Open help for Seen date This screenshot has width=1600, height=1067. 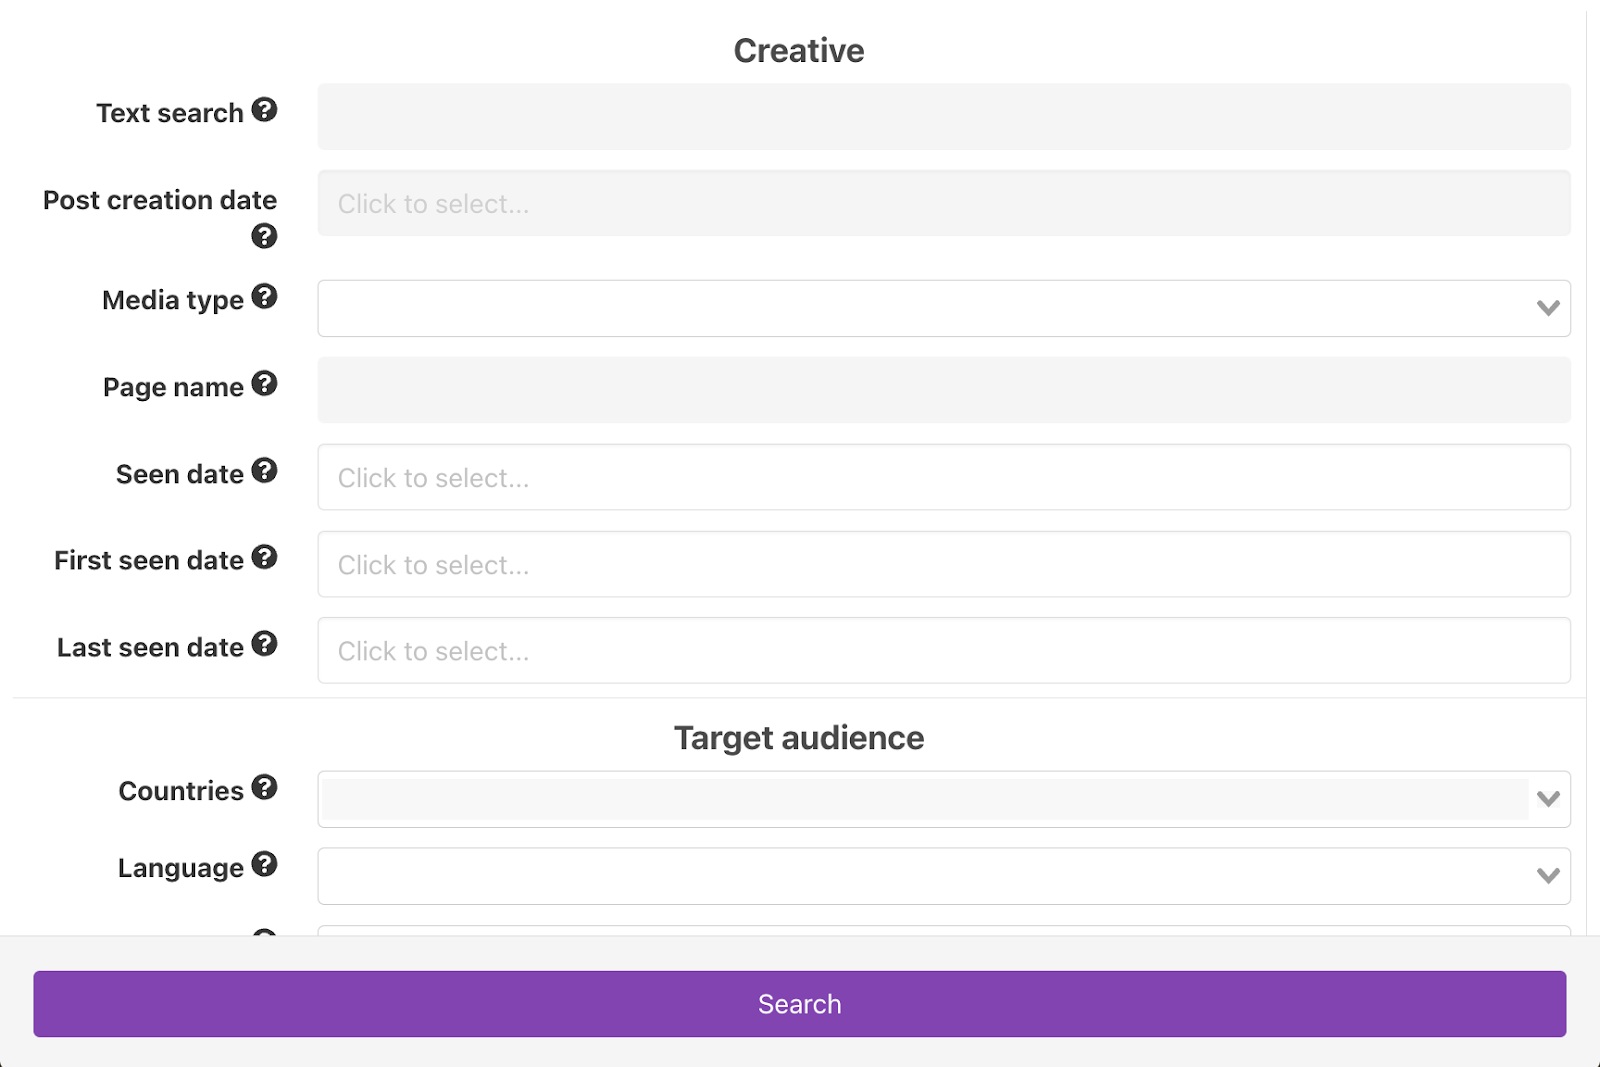tap(264, 471)
